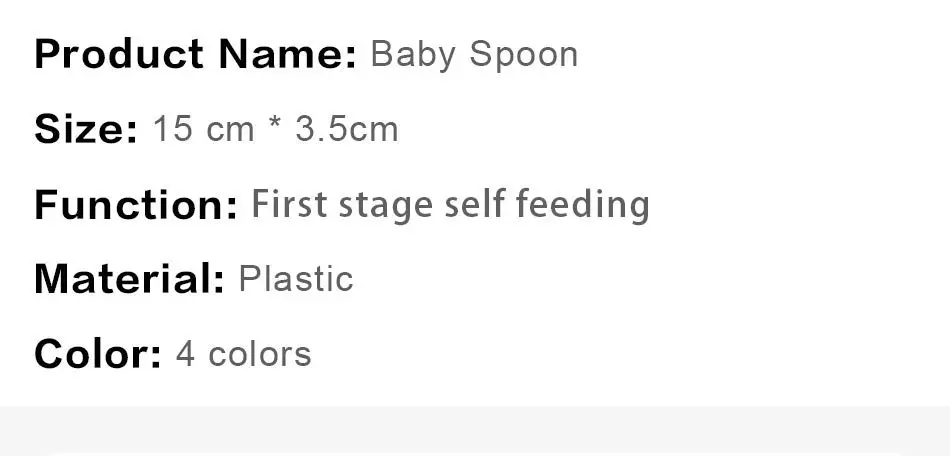The image size is (950, 456).
Task: Click the "Product Name:" label
Action: (x=195, y=54)
